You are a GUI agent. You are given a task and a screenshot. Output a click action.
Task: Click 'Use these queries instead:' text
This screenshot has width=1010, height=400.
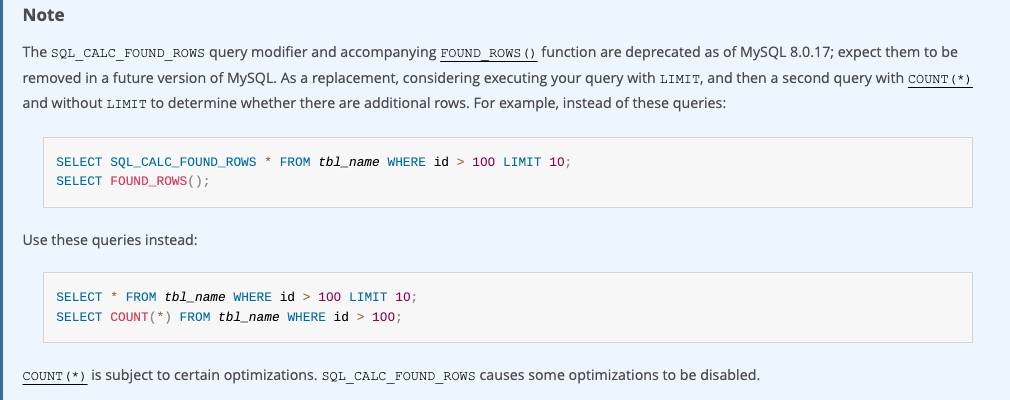click(x=110, y=240)
